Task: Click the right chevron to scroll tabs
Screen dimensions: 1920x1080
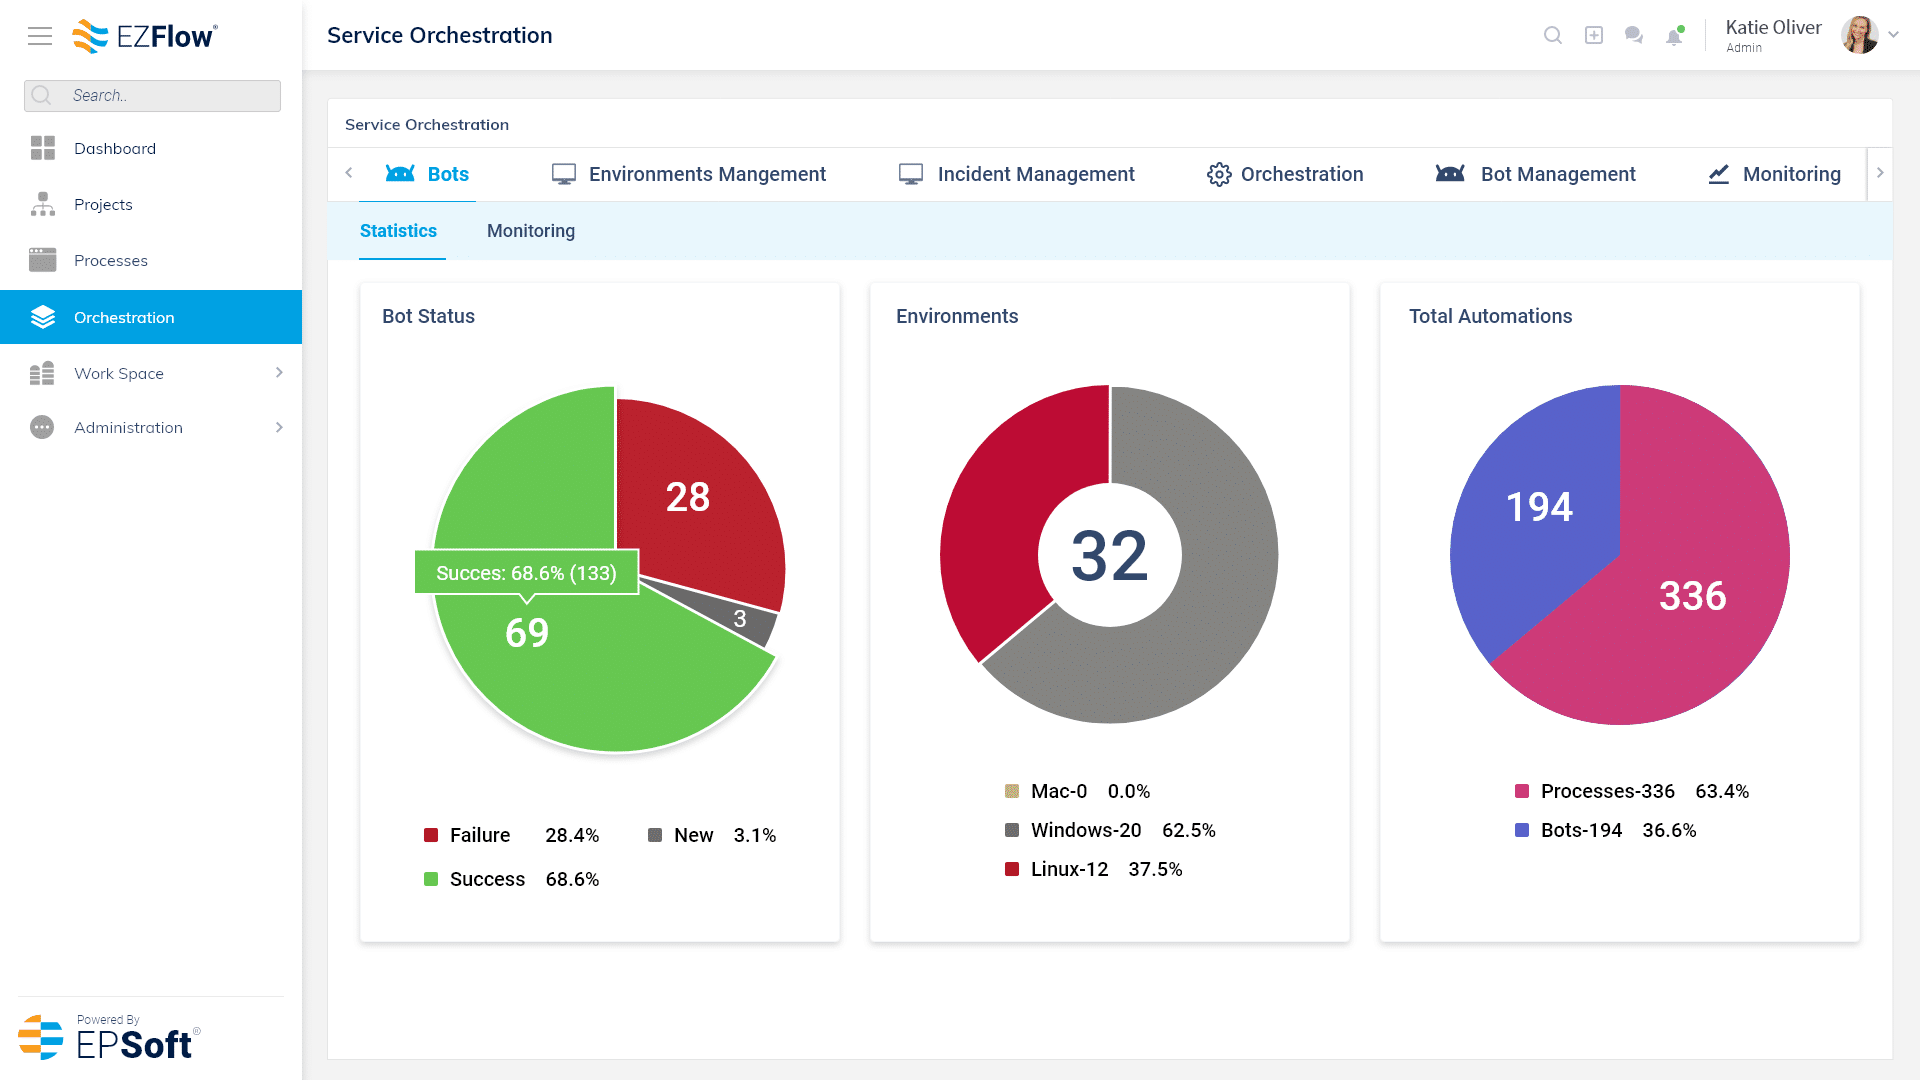Action: [1880, 173]
